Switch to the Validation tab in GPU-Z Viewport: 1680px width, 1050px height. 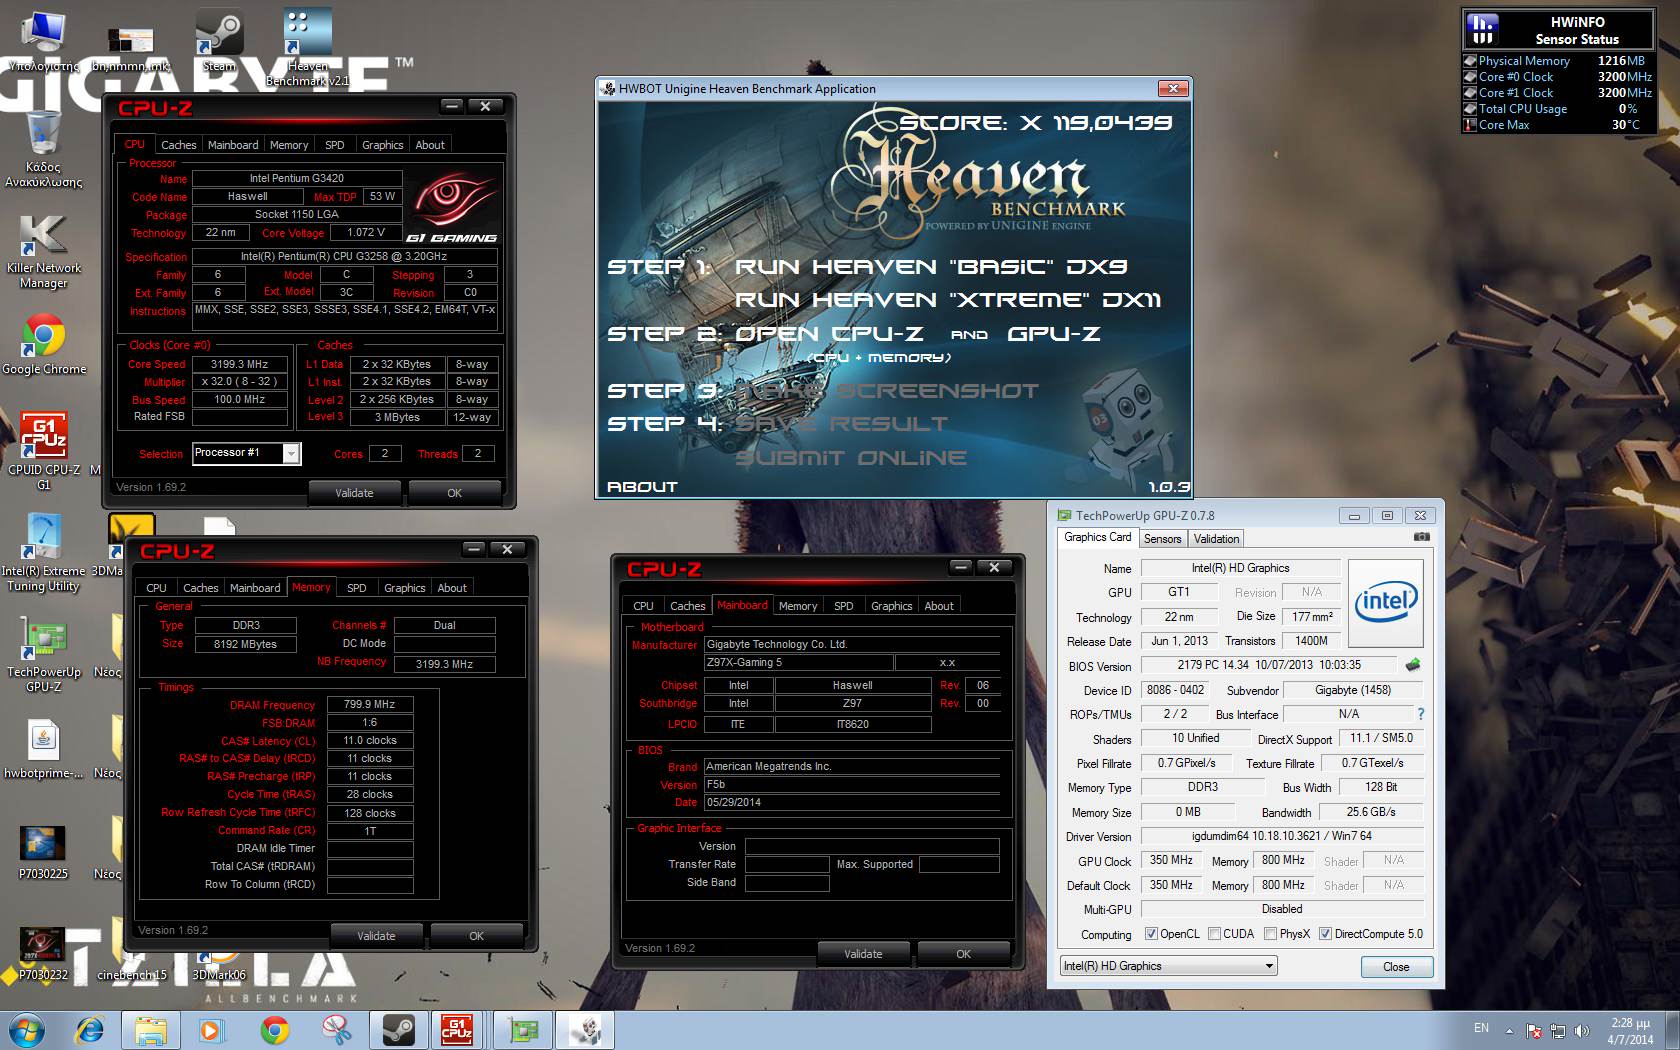click(1216, 538)
